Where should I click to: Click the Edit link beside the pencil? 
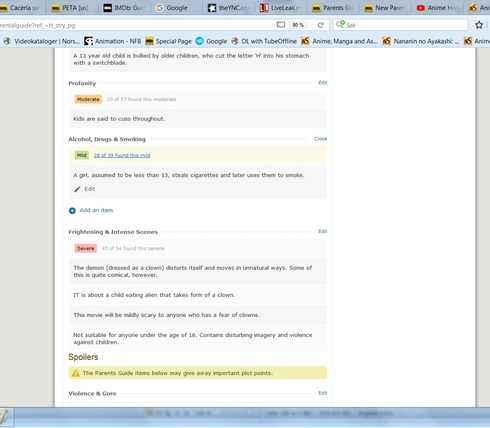(x=90, y=189)
